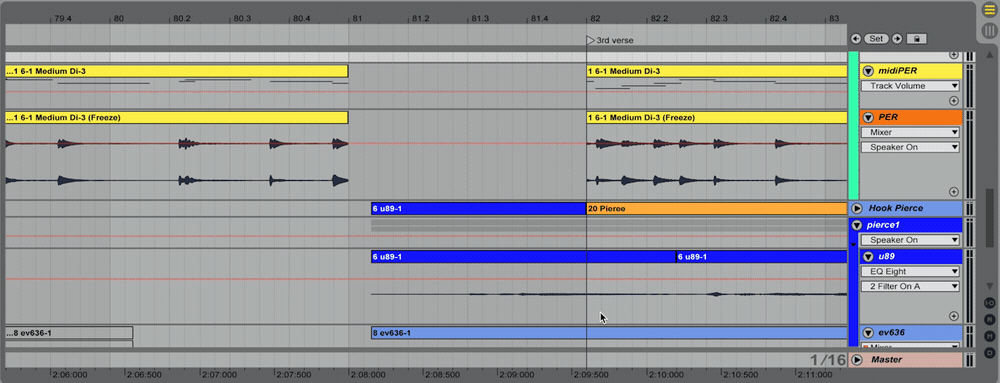Image resolution: width=1000 pixels, height=383 pixels.
Task: Fold the ev636 track
Action: click(x=867, y=333)
